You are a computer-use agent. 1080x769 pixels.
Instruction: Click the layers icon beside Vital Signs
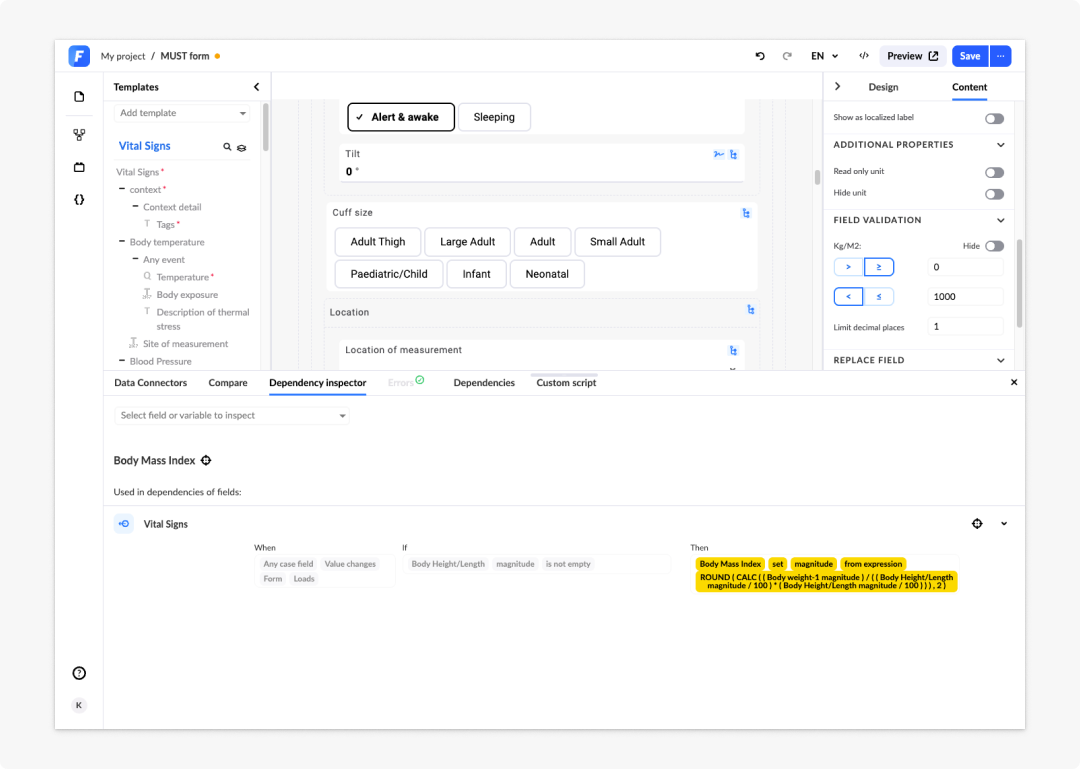tap(242, 147)
